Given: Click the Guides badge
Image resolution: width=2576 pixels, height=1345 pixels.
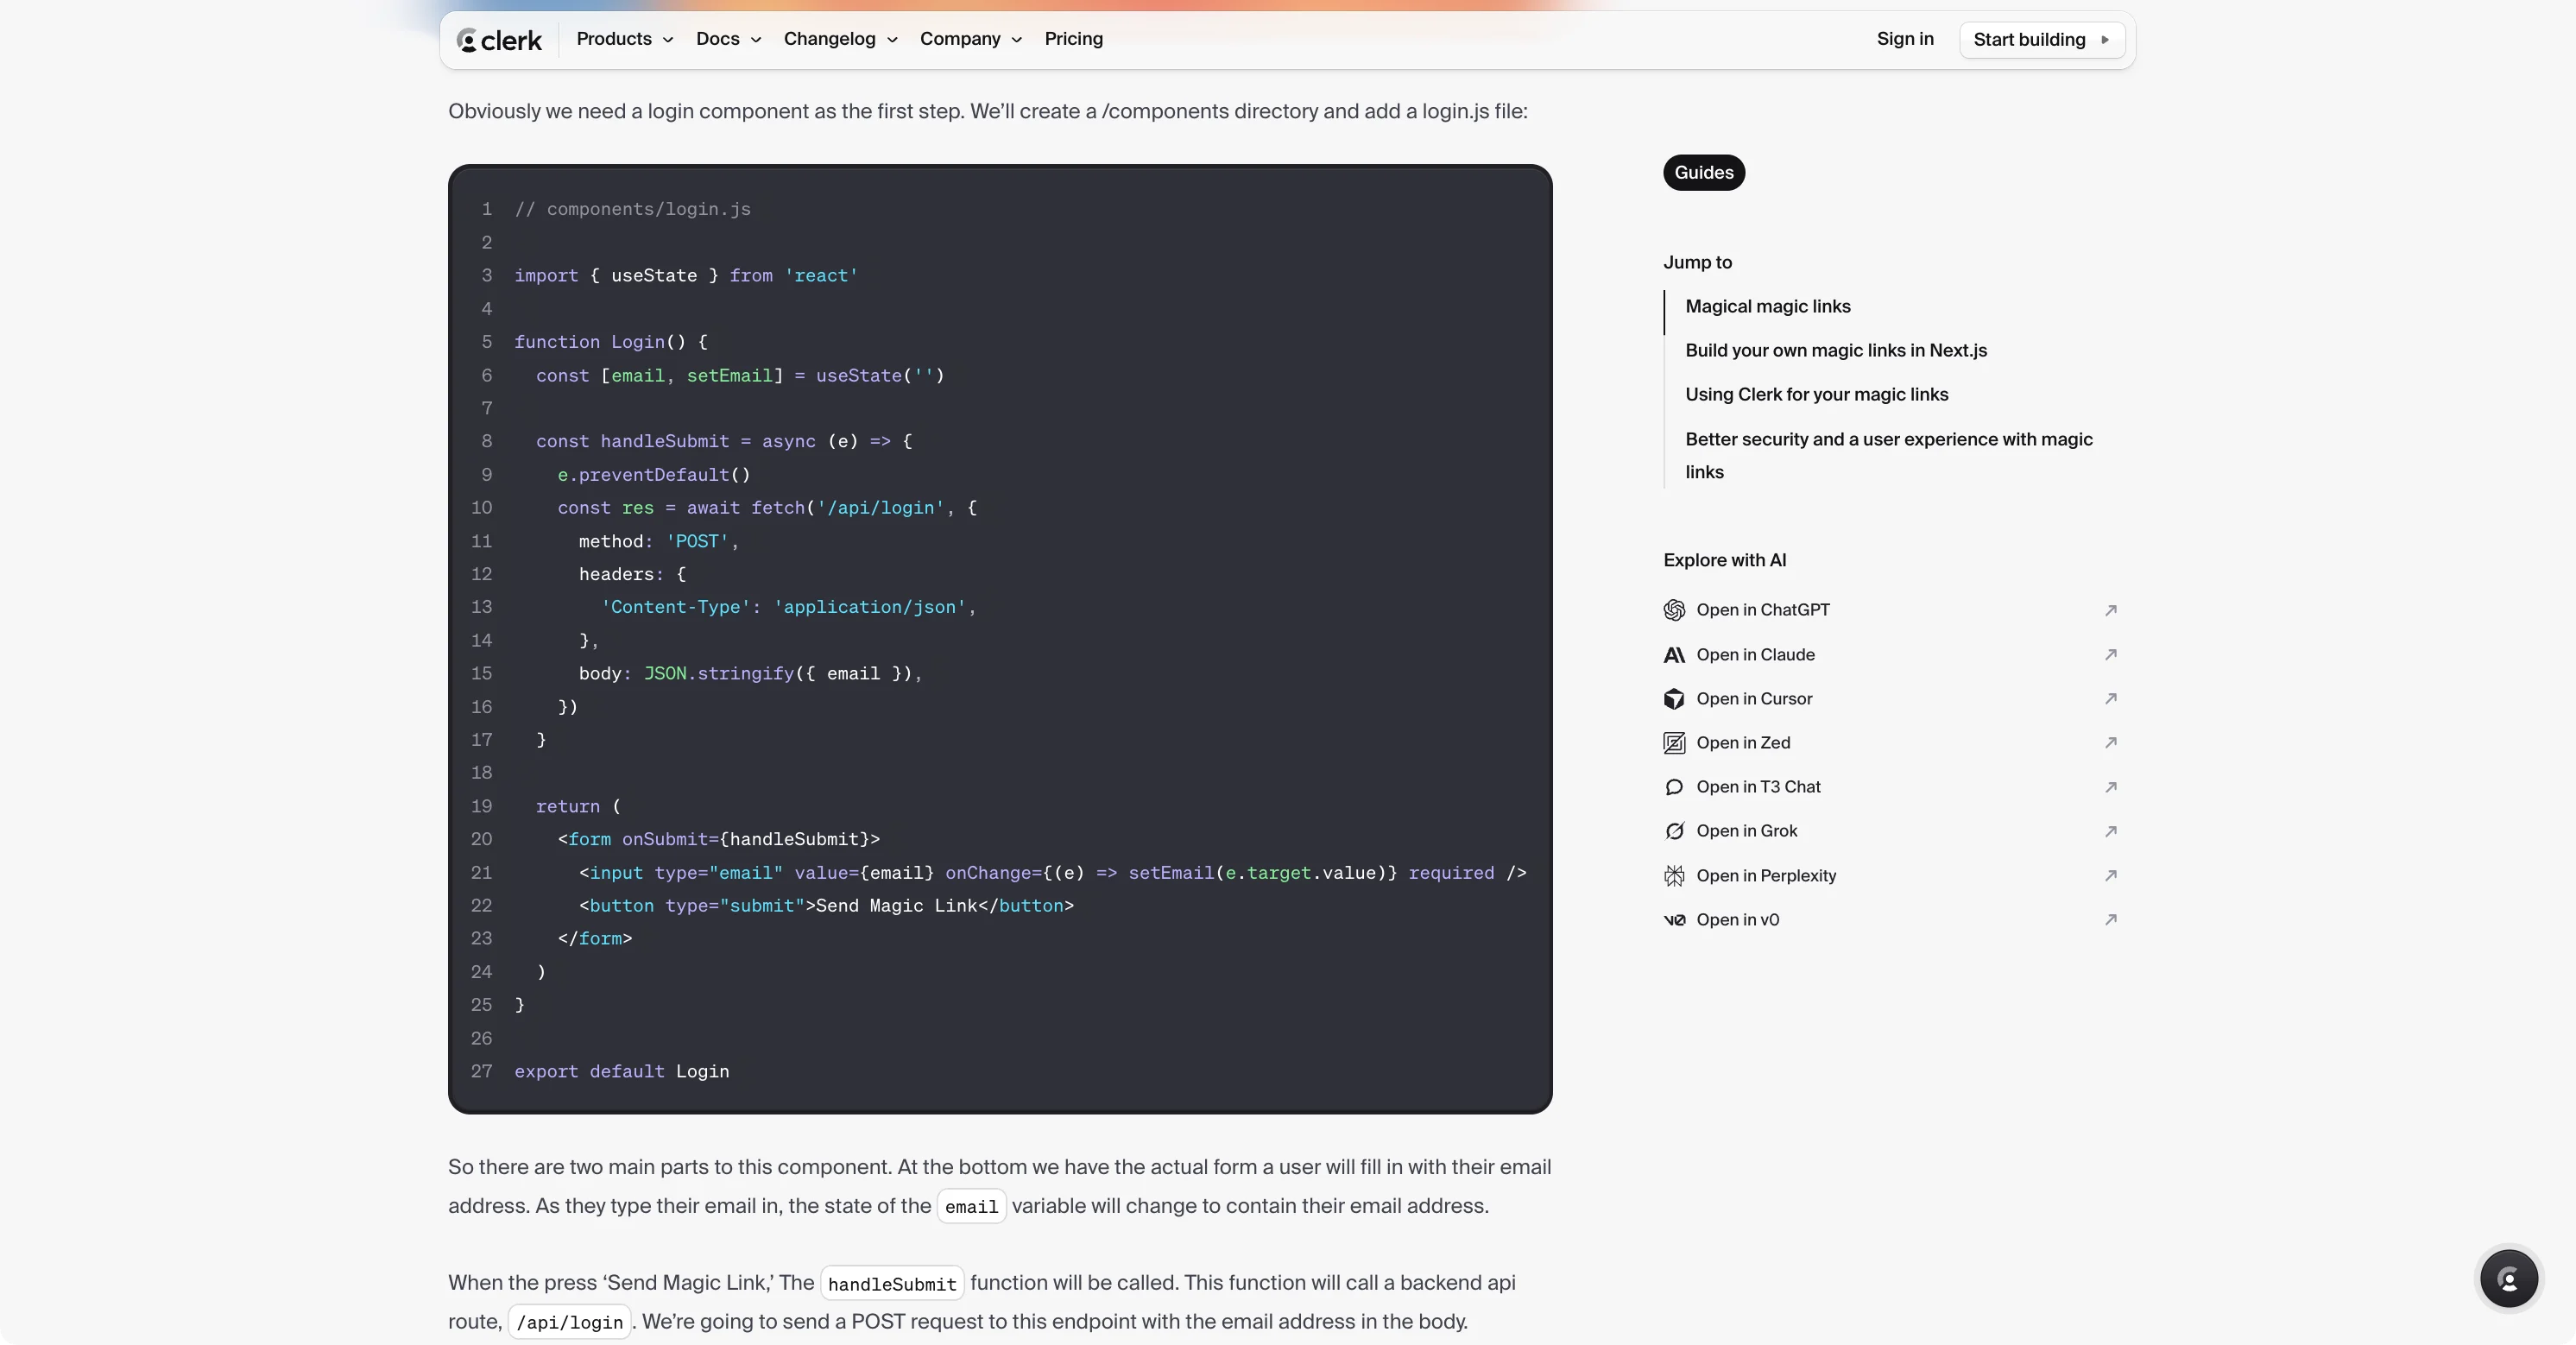Looking at the screenshot, I should coord(1703,173).
